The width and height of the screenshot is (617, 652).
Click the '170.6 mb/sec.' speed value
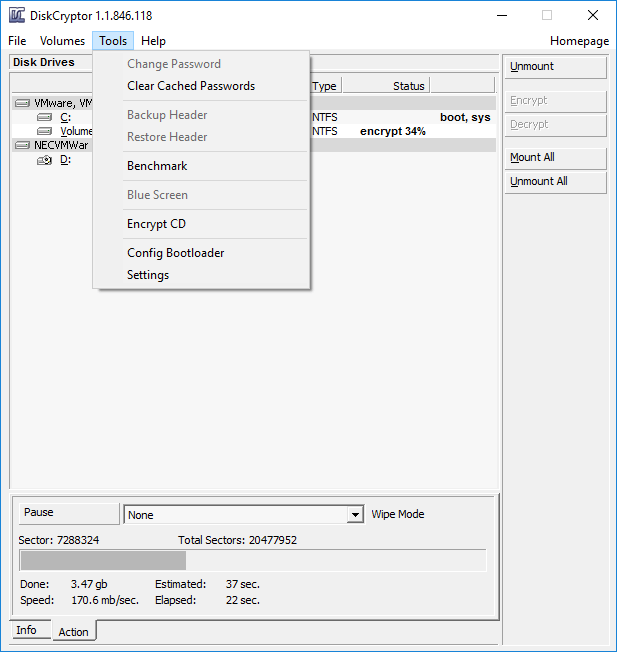[105, 600]
